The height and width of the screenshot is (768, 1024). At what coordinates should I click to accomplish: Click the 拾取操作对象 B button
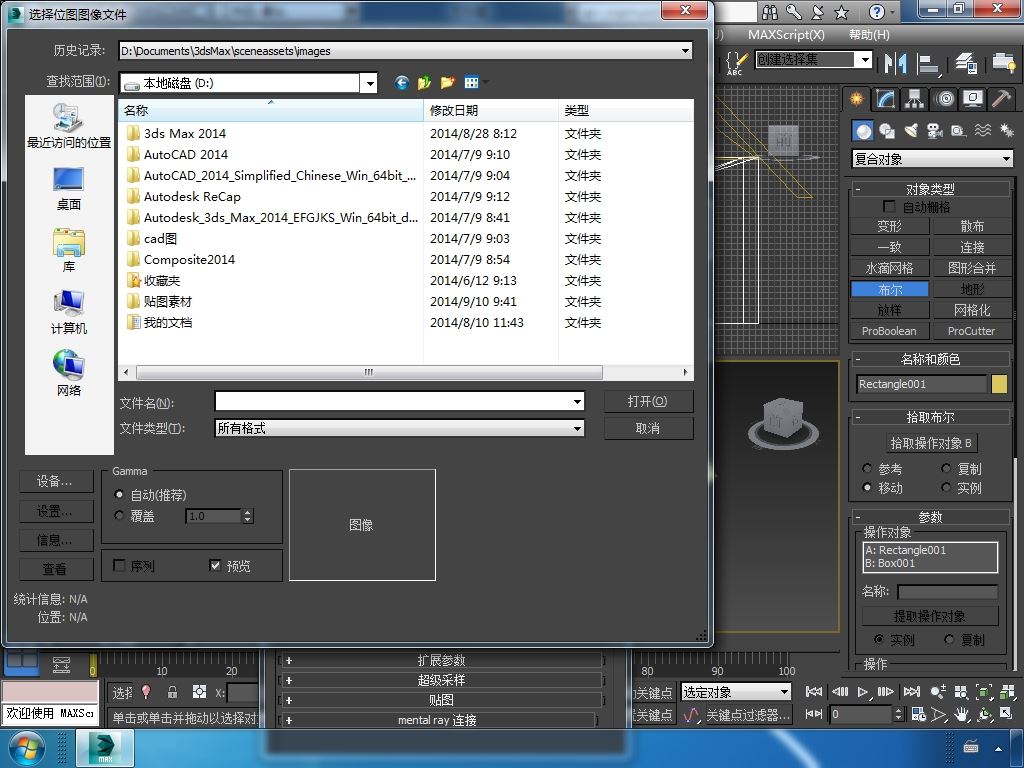(x=931, y=443)
